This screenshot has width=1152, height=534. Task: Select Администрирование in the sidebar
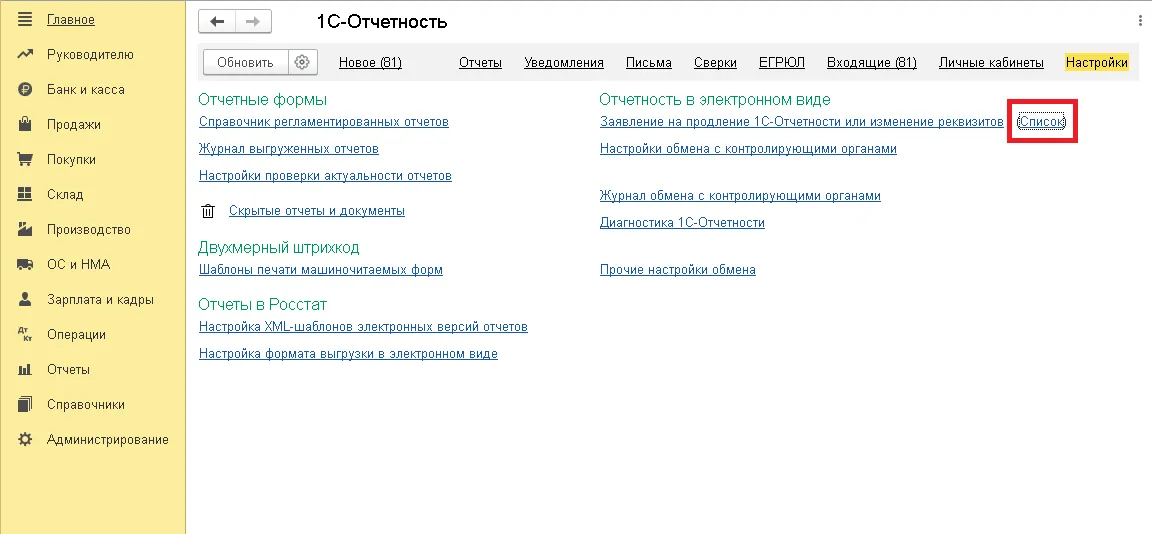107,439
